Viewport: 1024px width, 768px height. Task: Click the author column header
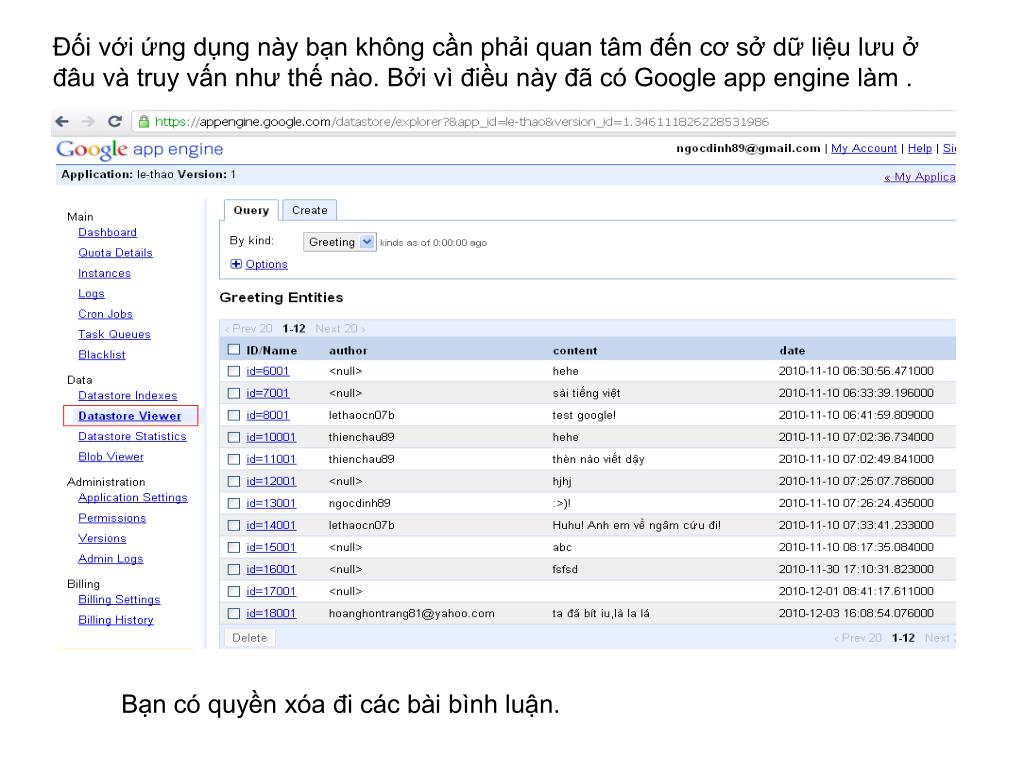tap(348, 351)
